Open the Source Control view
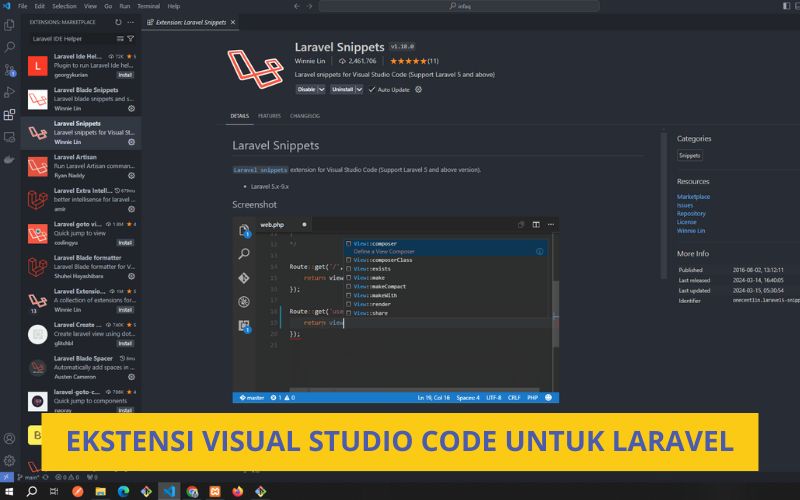 click(x=9, y=70)
